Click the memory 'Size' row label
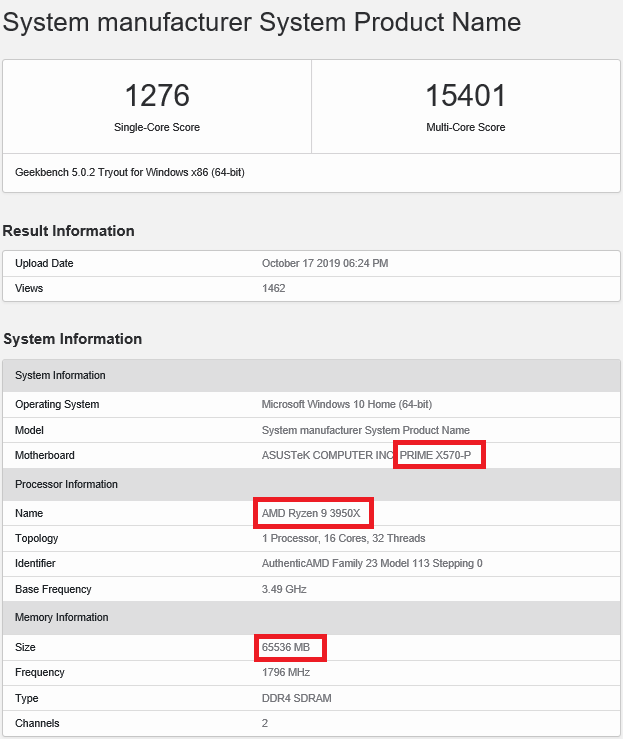The width and height of the screenshot is (623, 739). pos(25,648)
